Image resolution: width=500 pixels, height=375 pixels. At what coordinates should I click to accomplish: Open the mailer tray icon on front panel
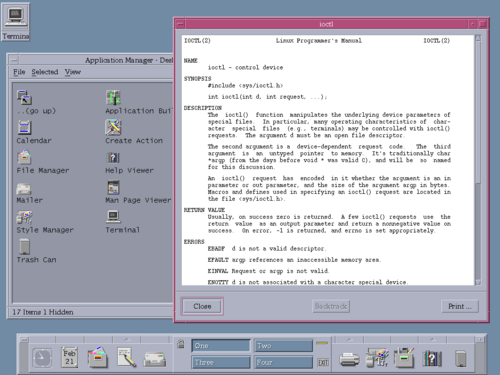(155, 359)
